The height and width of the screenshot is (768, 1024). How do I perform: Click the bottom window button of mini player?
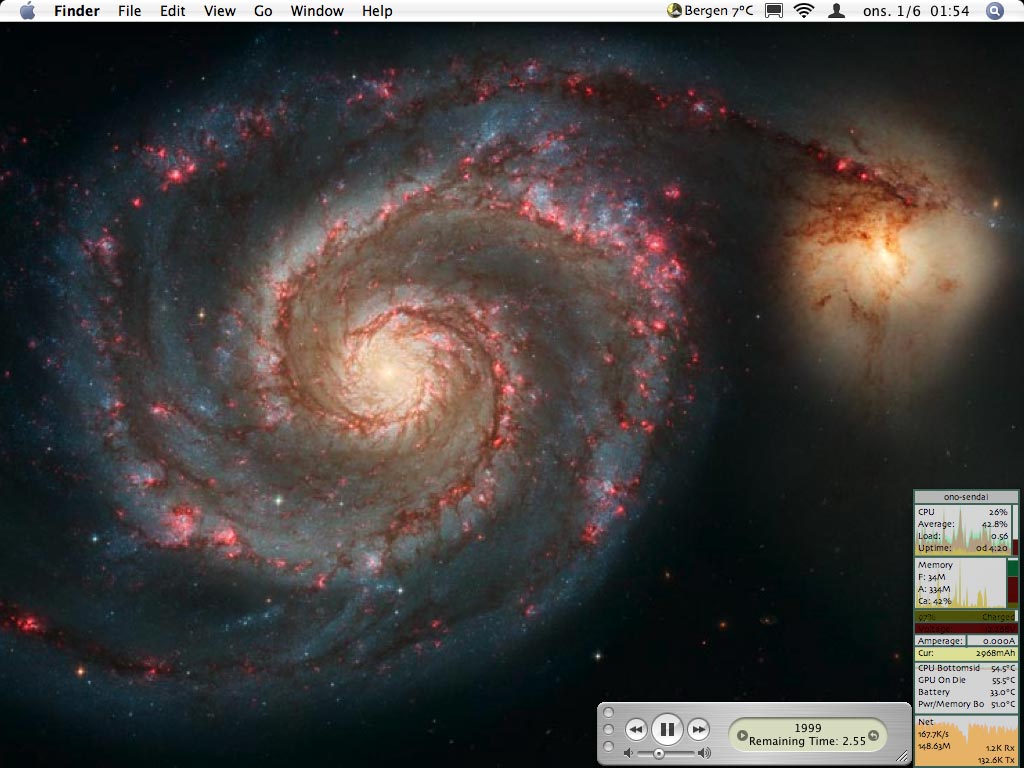click(609, 746)
